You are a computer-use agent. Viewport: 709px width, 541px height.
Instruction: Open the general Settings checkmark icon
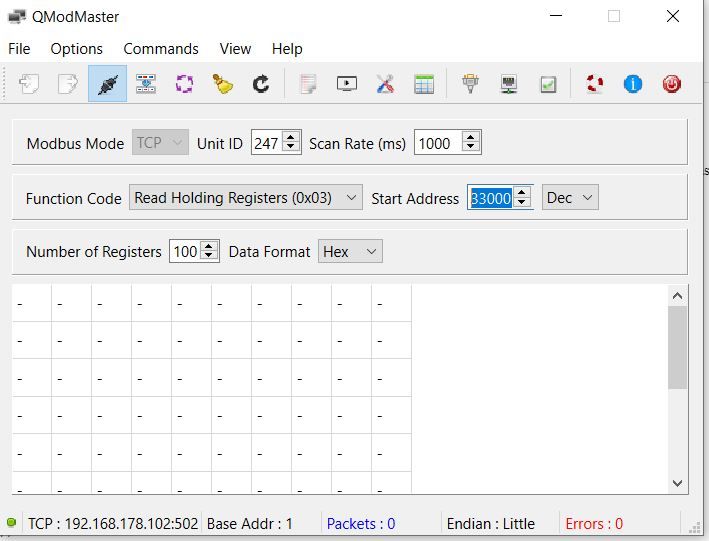[548, 84]
